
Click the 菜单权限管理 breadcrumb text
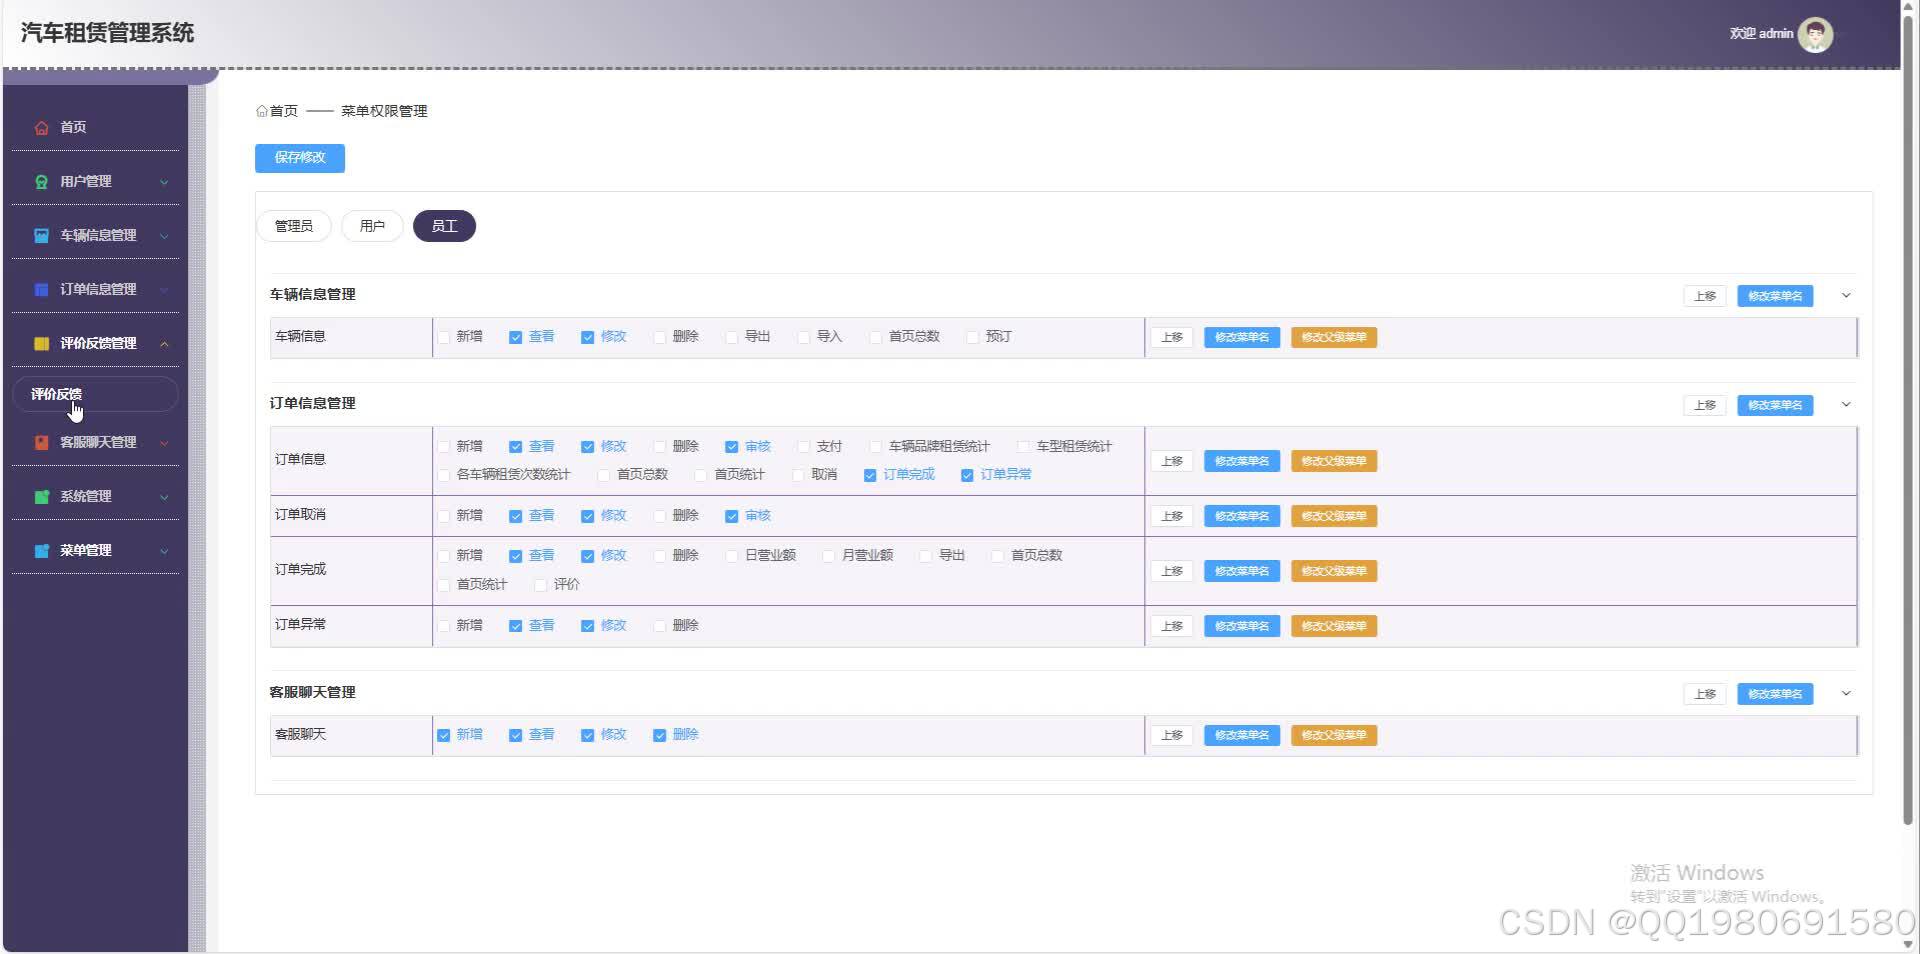[384, 111]
